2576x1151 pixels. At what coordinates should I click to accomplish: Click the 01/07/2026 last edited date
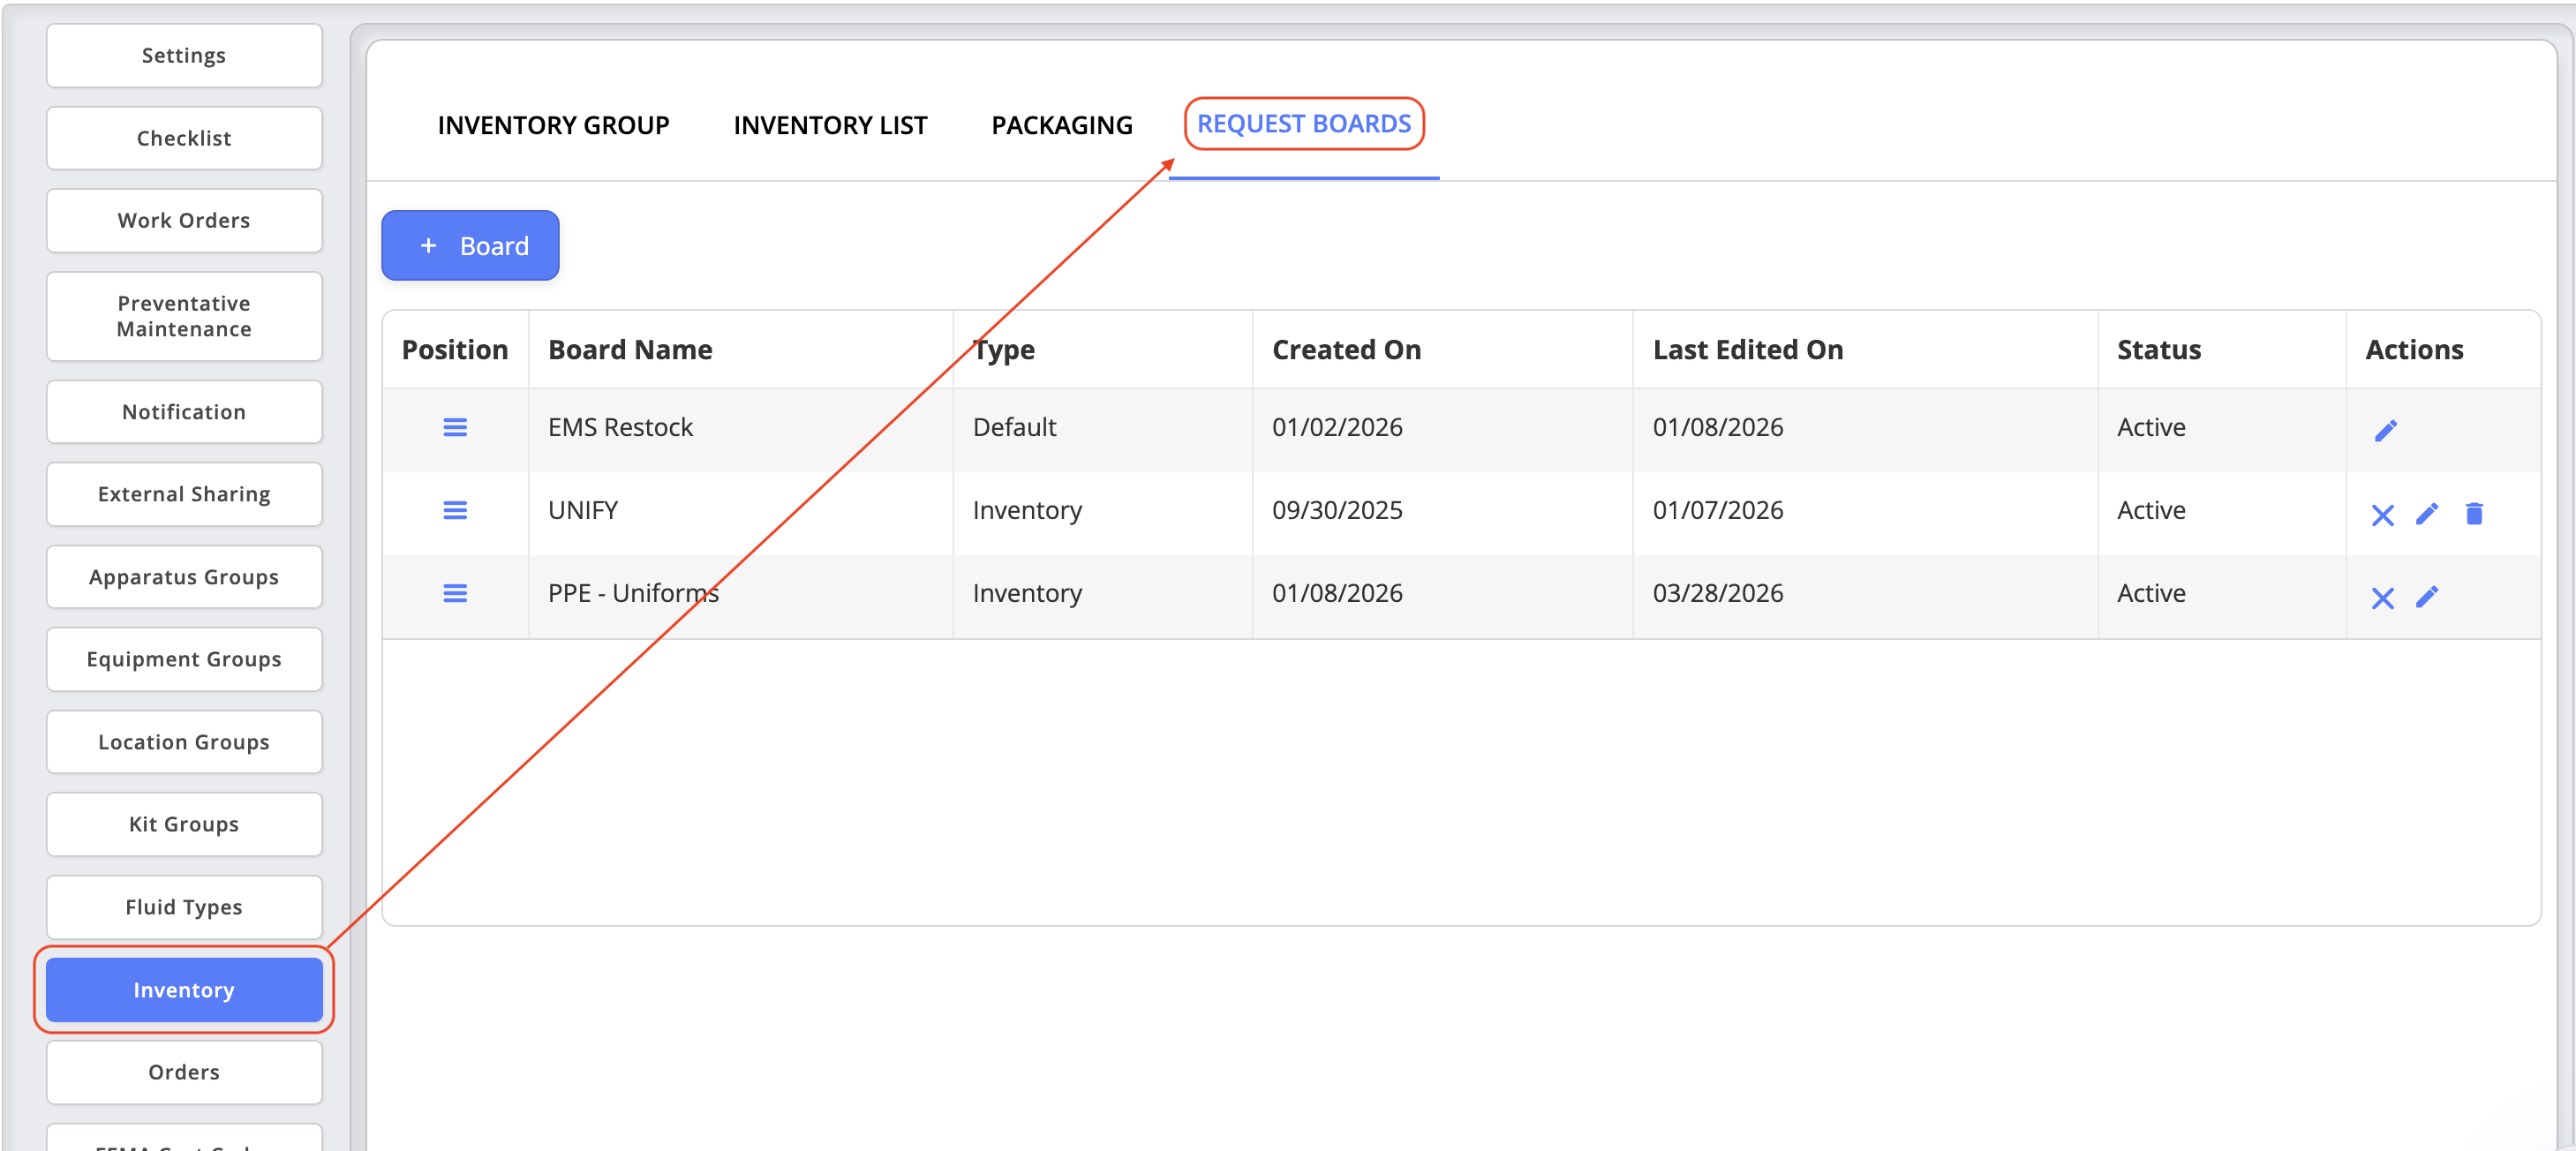coord(1718,511)
